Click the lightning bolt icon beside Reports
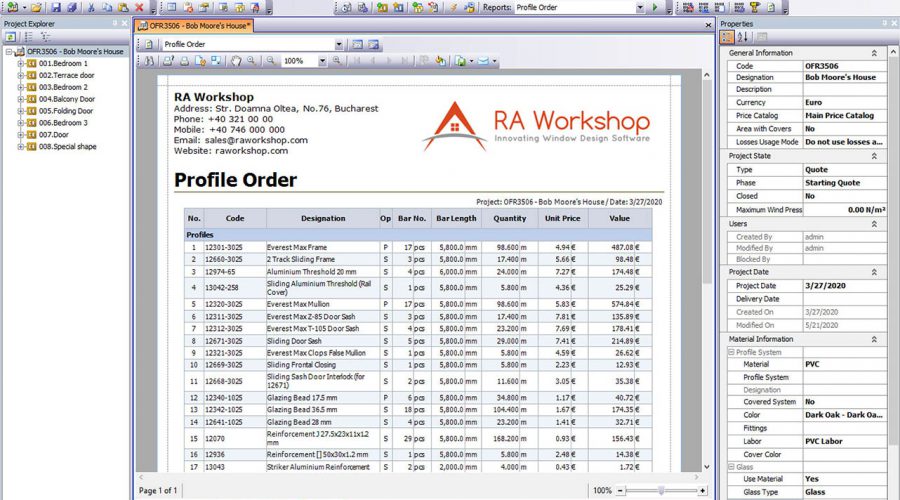 click(453, 7)
